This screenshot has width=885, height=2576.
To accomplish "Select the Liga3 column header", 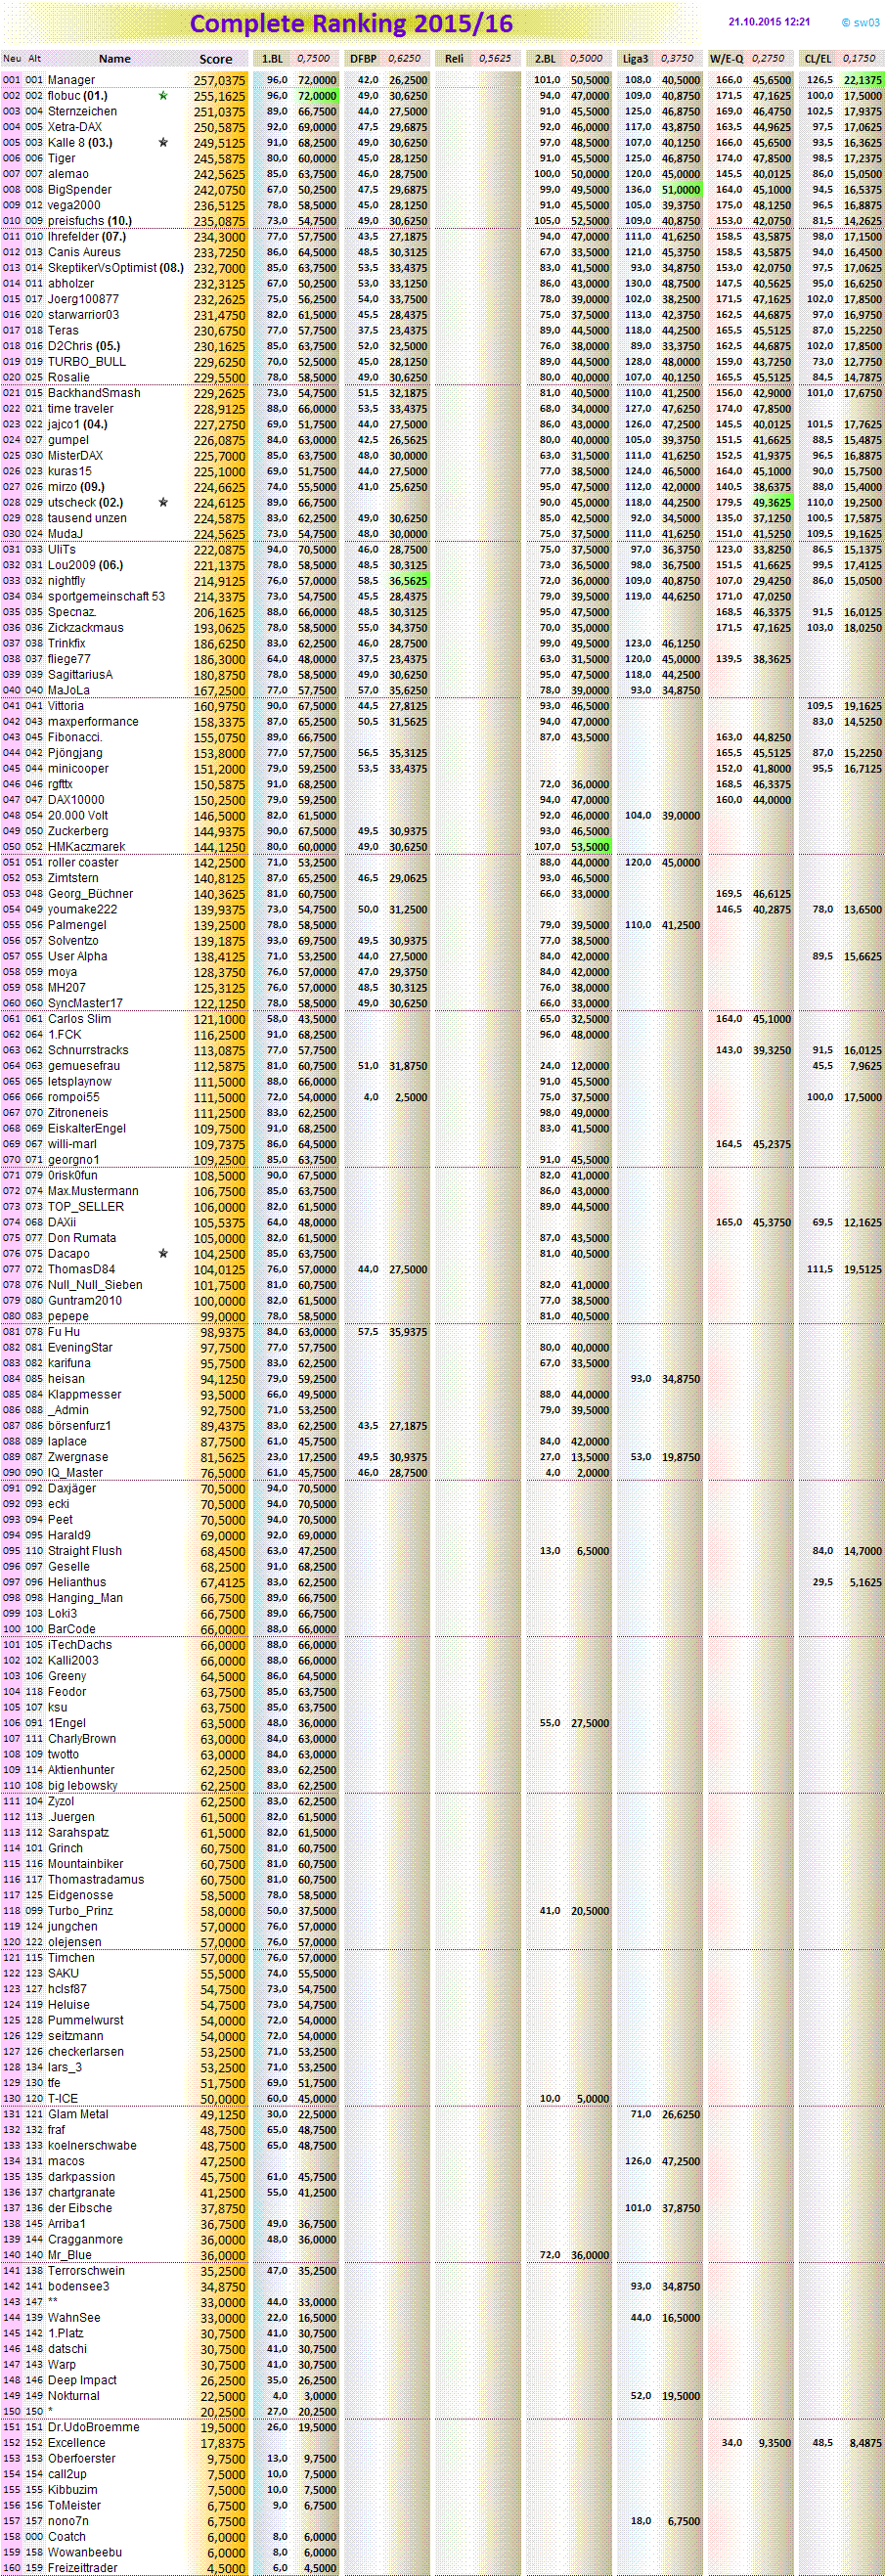I will (635, 59).
